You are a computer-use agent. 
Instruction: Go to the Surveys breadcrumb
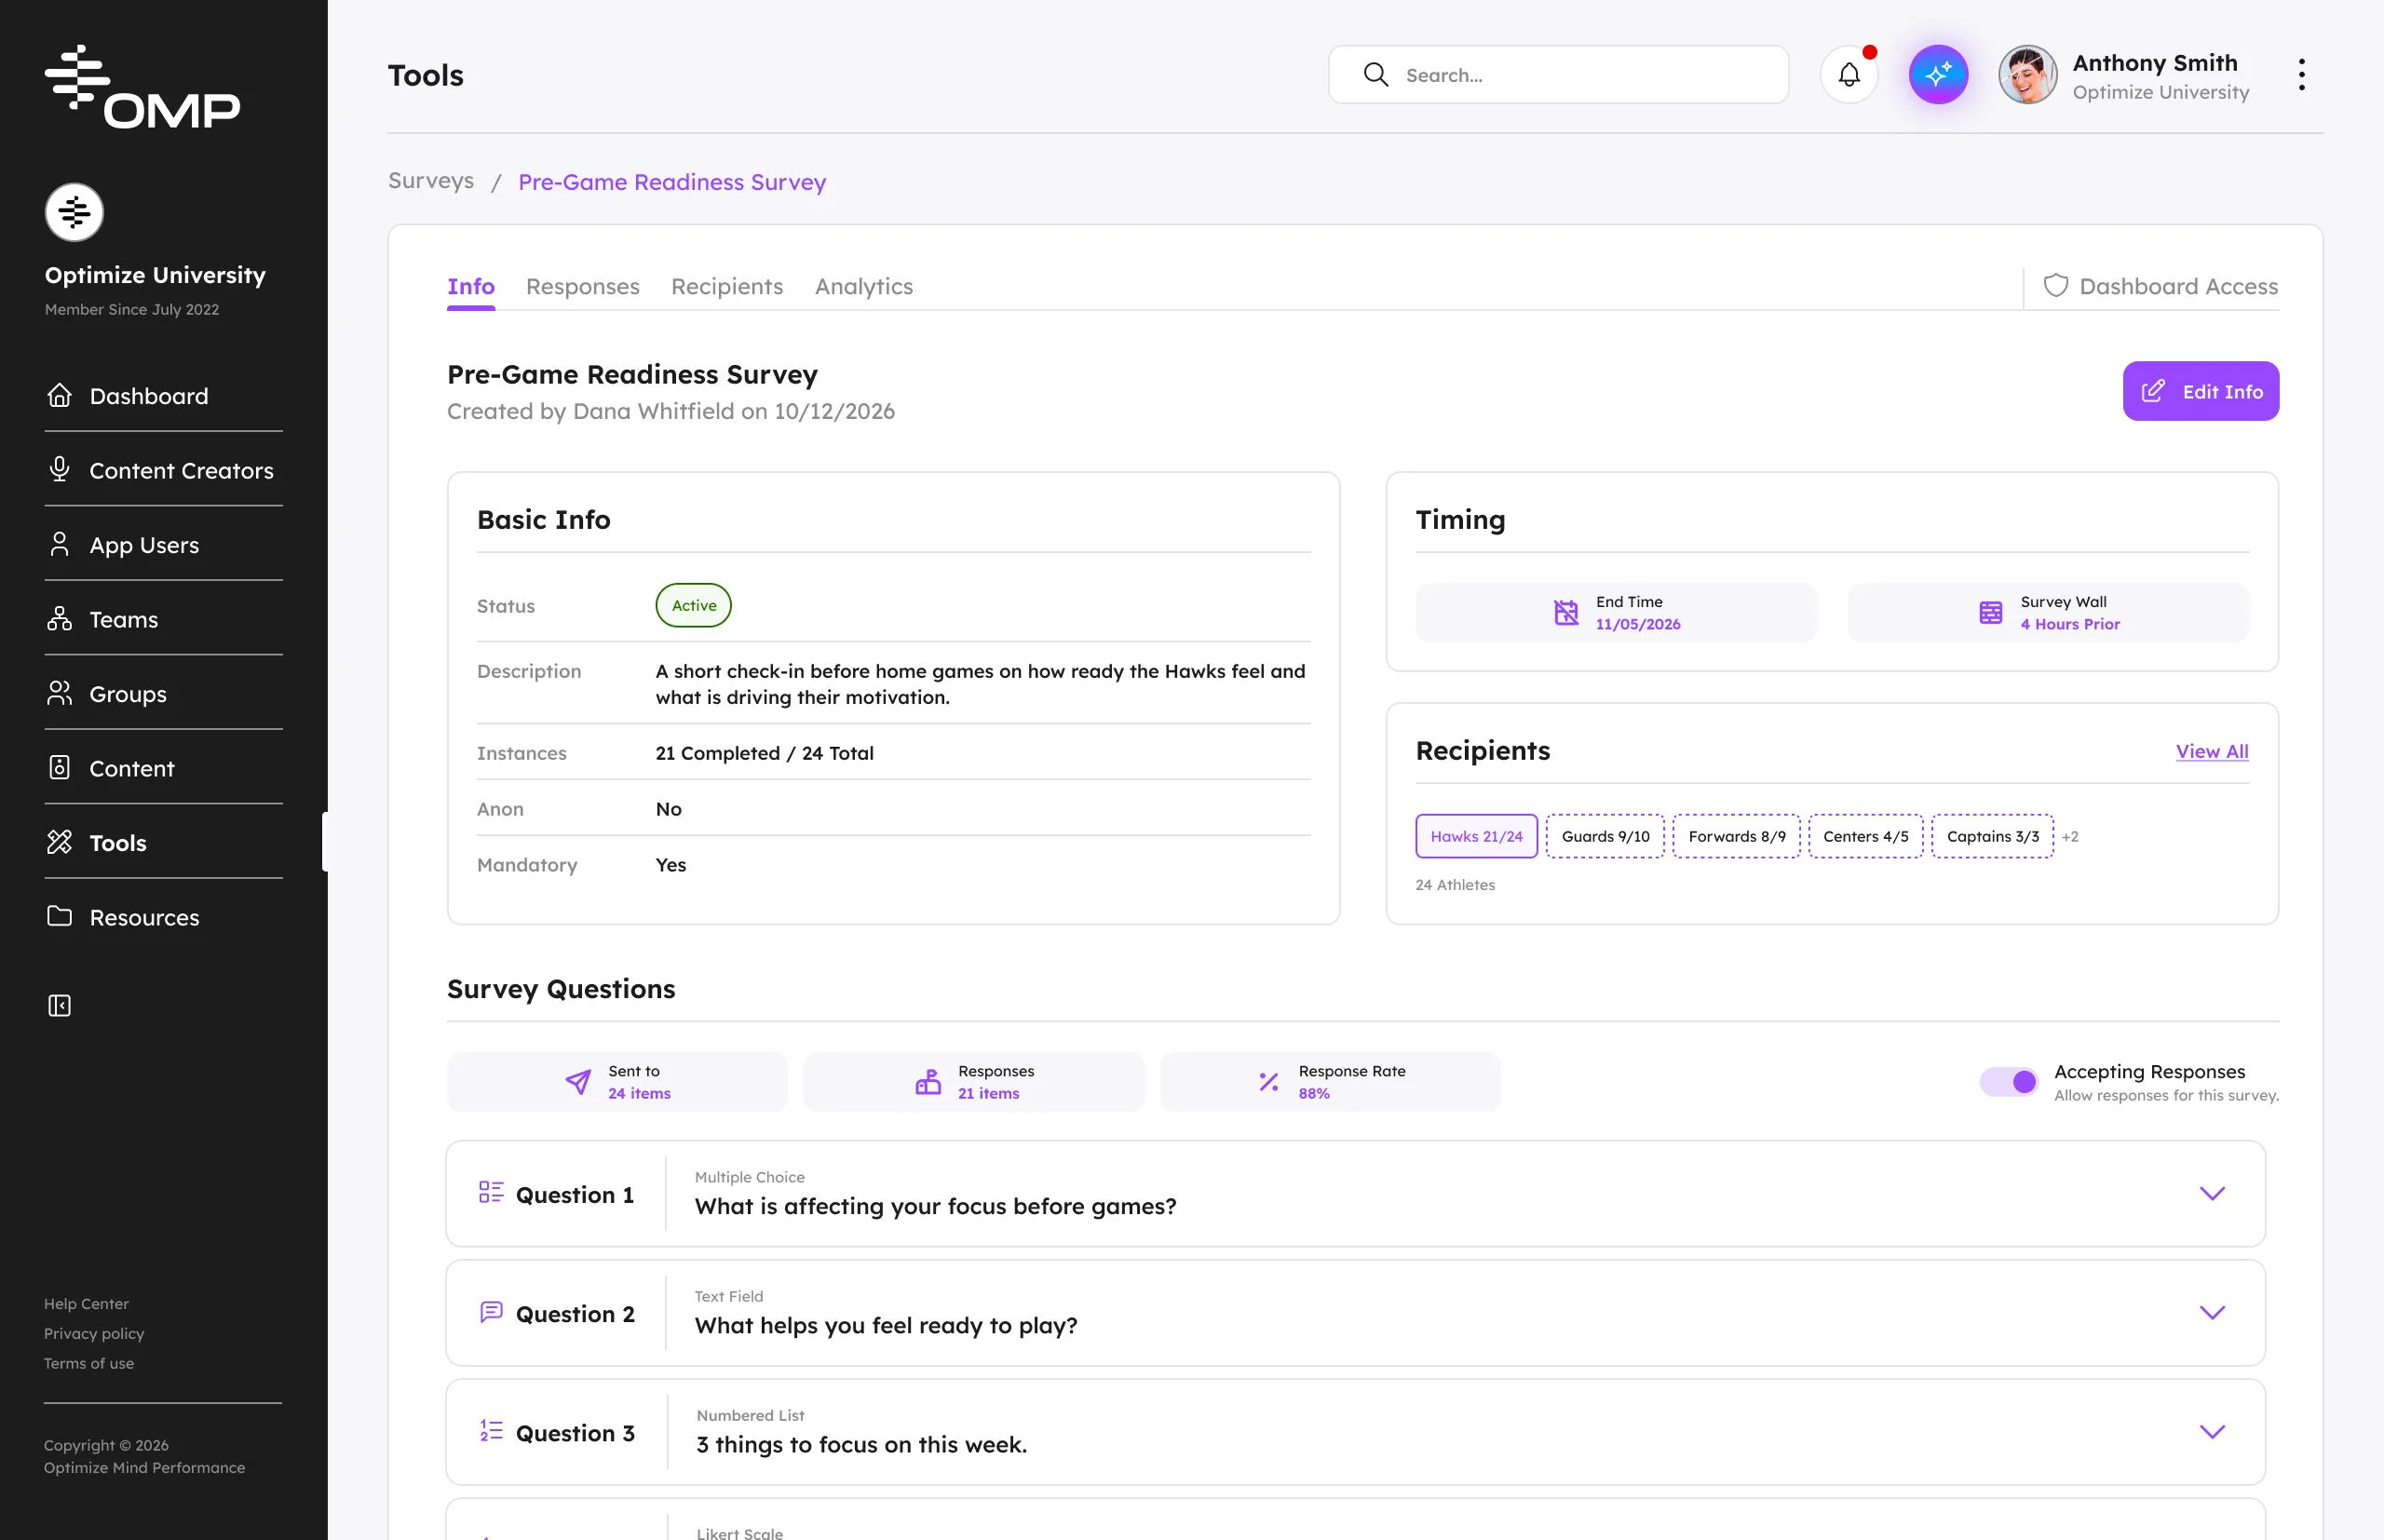pos(431,181)
